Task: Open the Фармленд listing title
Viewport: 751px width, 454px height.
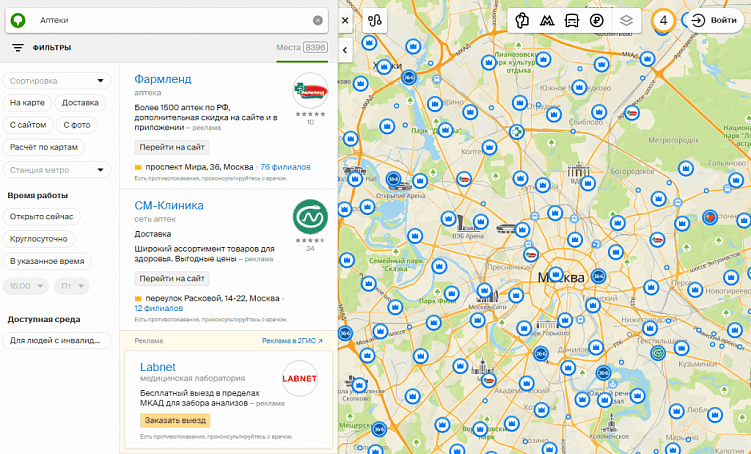Action: click(163, 79)
